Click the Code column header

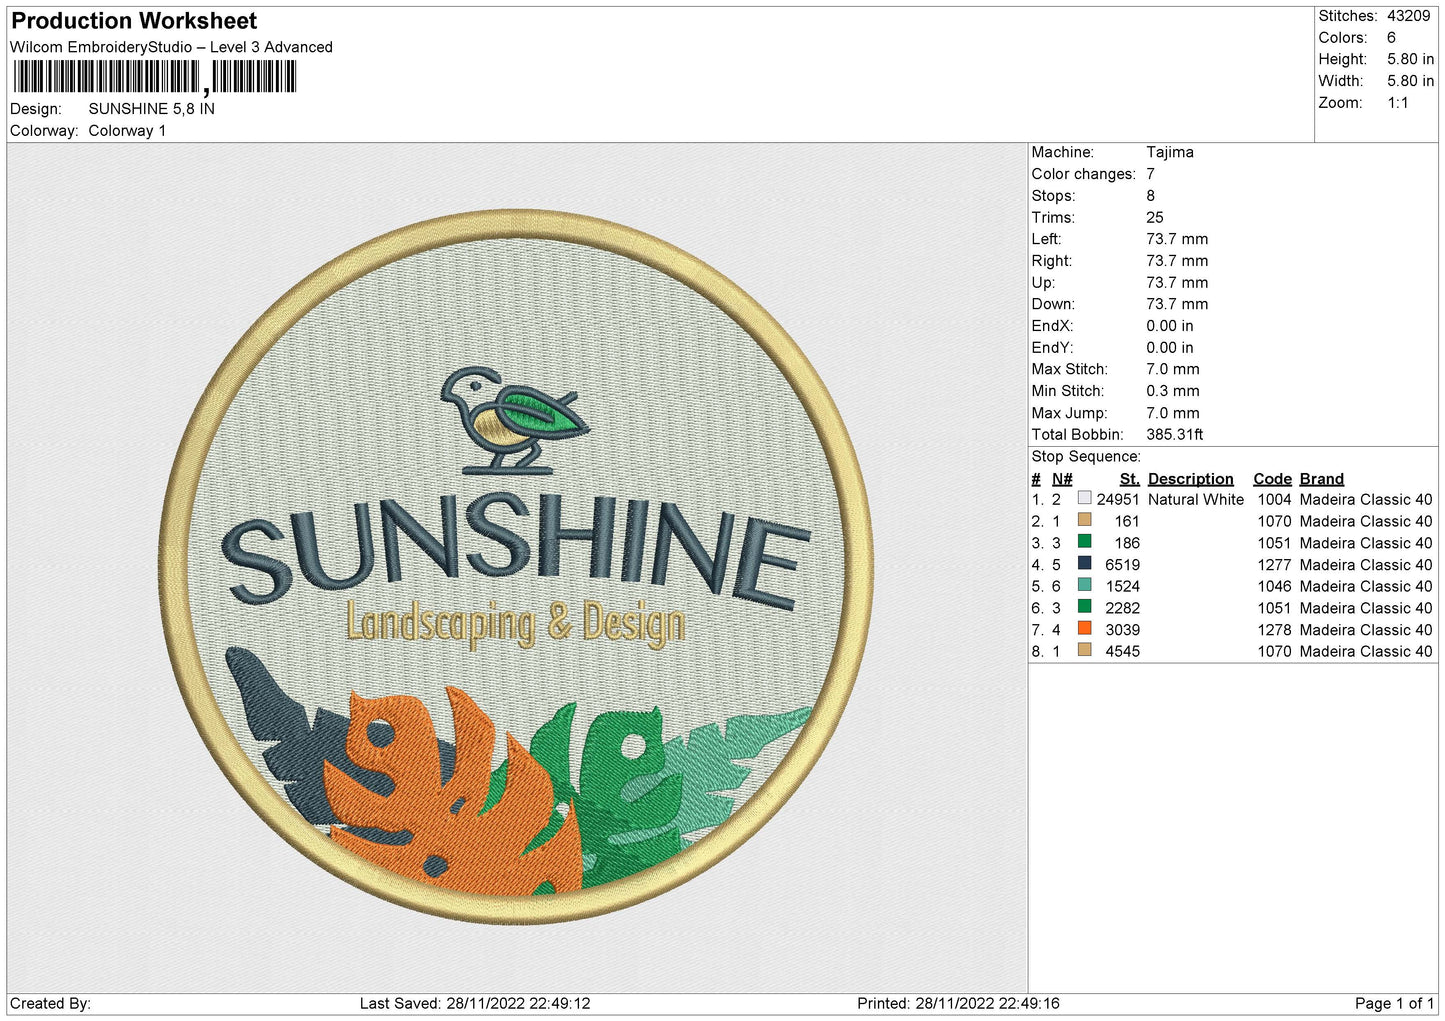coord(1272,479)
